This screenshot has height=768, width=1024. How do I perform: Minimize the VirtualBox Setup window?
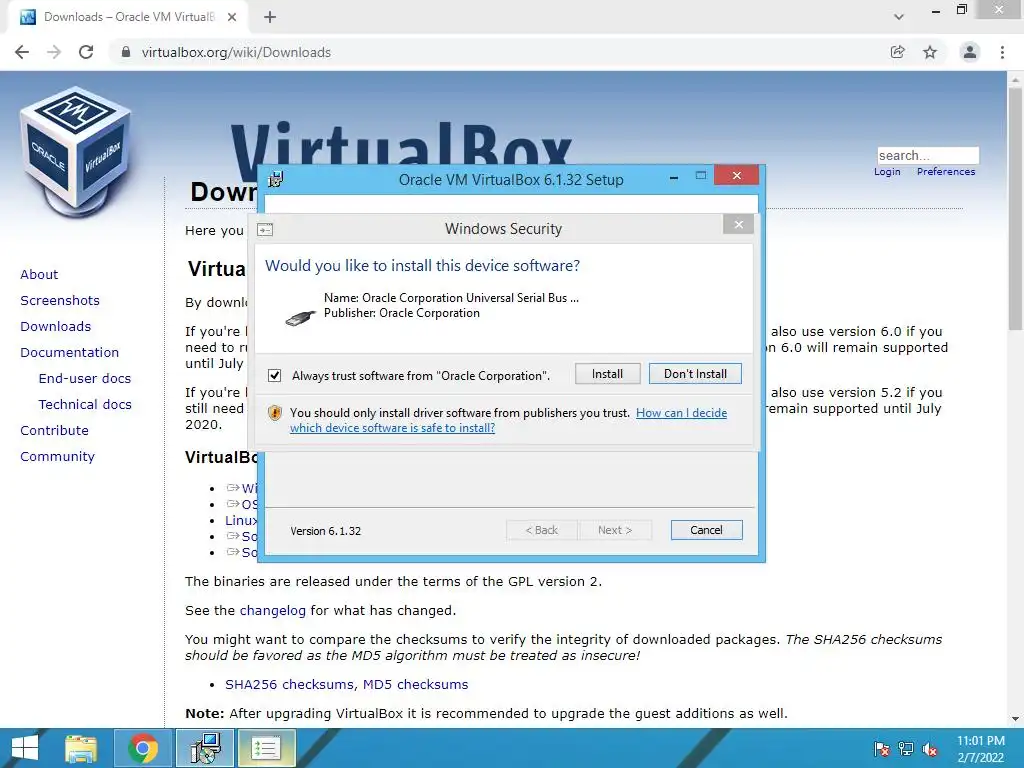tap(674, 176)
